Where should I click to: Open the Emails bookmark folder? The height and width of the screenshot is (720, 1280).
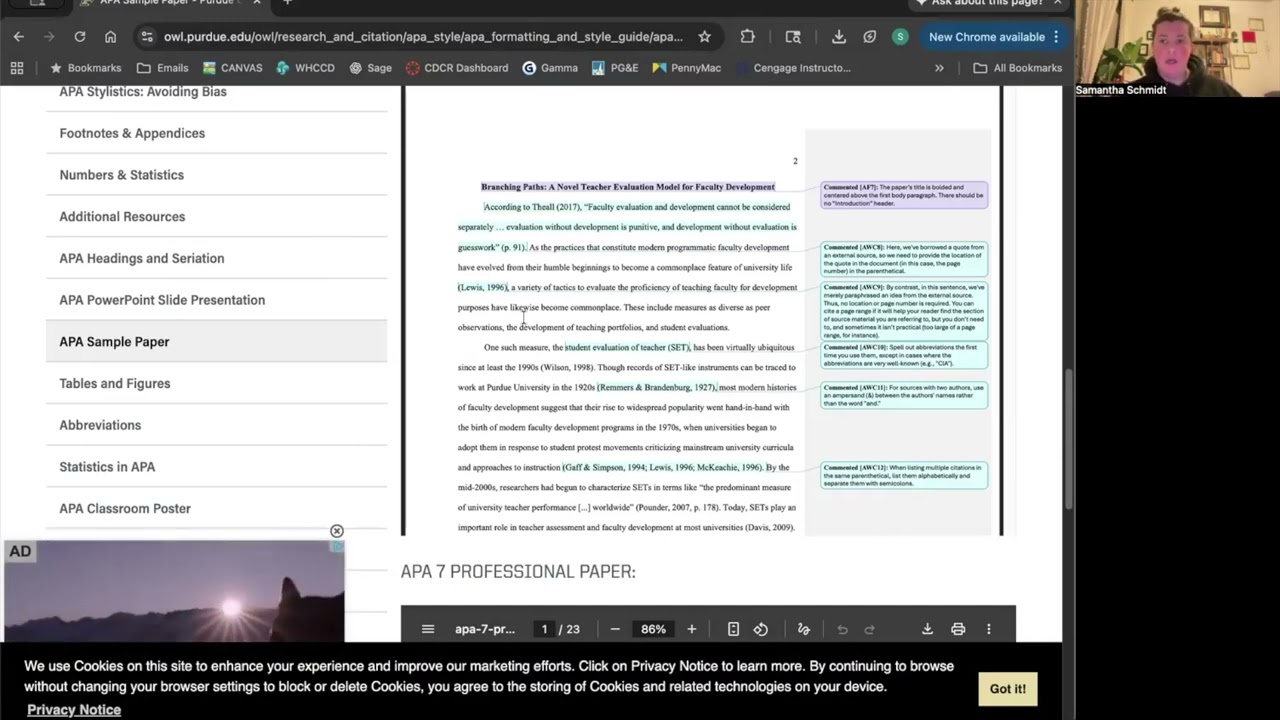point(162,68)
